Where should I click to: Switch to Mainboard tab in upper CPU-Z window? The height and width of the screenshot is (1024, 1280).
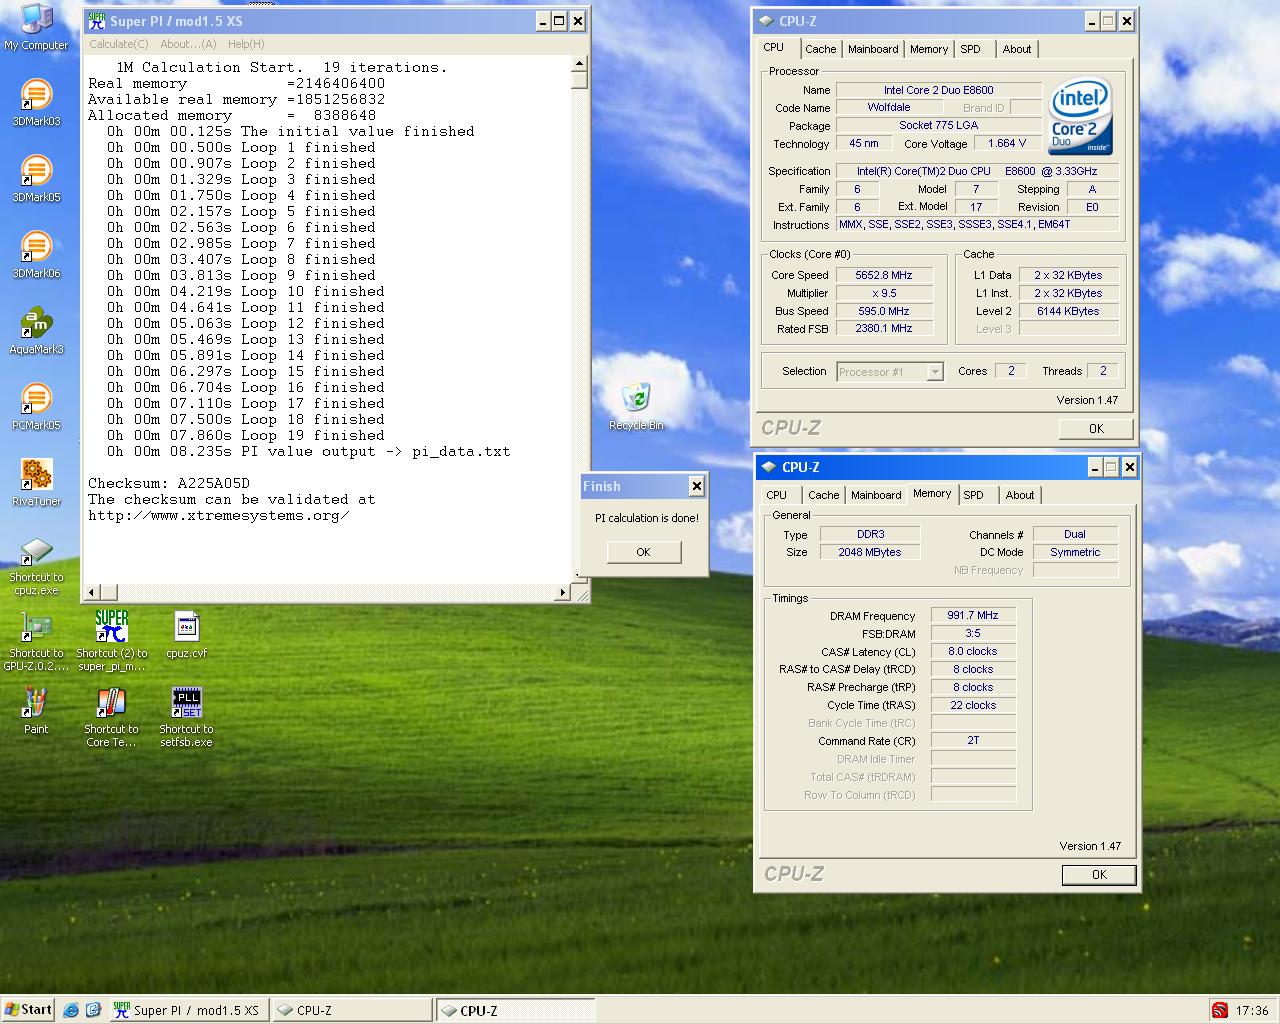click(873, 49)
